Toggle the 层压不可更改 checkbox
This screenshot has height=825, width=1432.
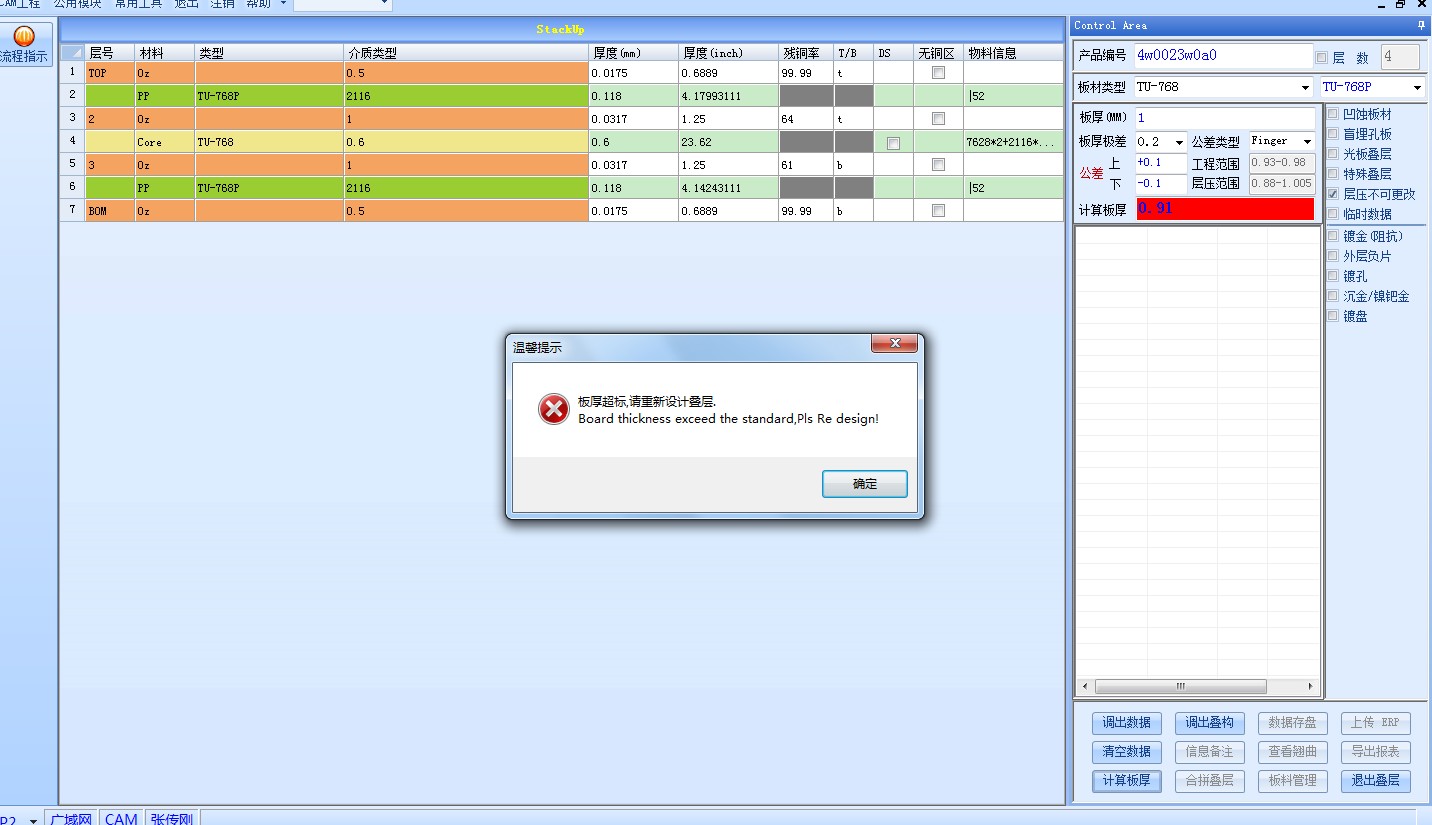(1333, 194)
